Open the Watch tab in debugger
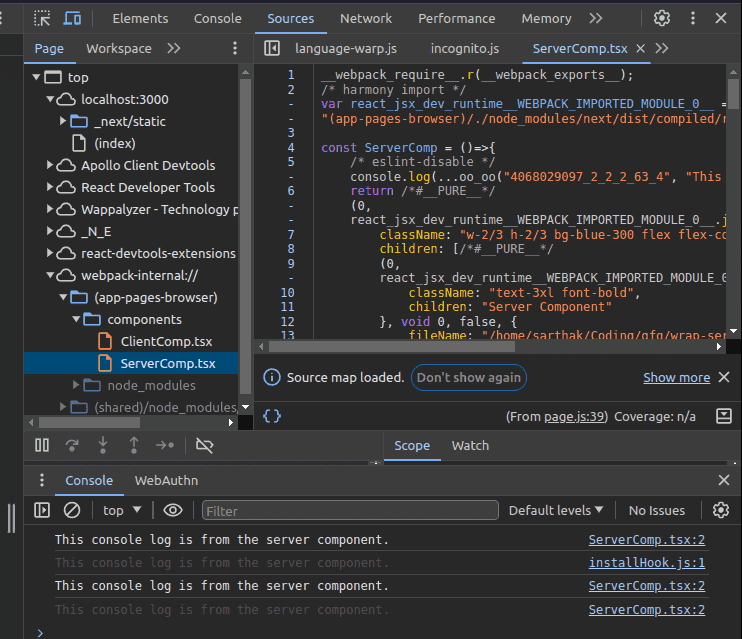Screen dimensions: 742x639 coord(470,445)
